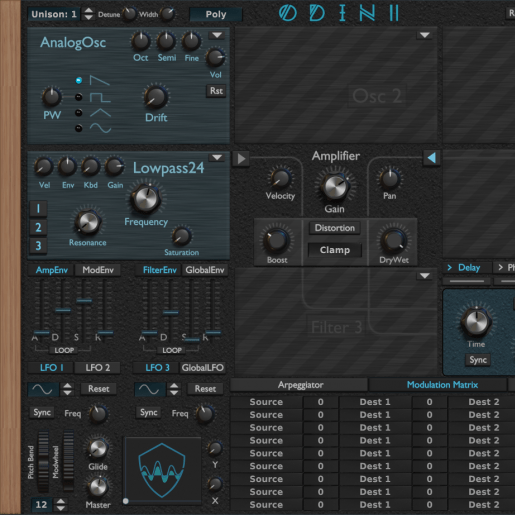The image size is (515, 515).
Task: Open the Lowpass24 filter type dropdown
Action: coord(217,157)
